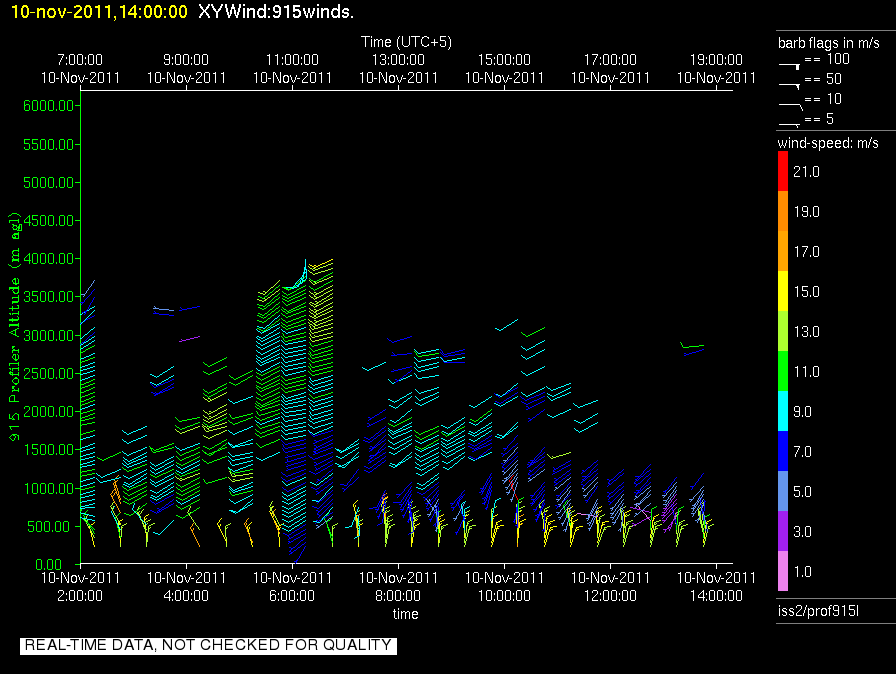The width and height of the screenshot is (896, 674).
Task: Click the XYWind:915winds. title text
Action: (276, 11)
